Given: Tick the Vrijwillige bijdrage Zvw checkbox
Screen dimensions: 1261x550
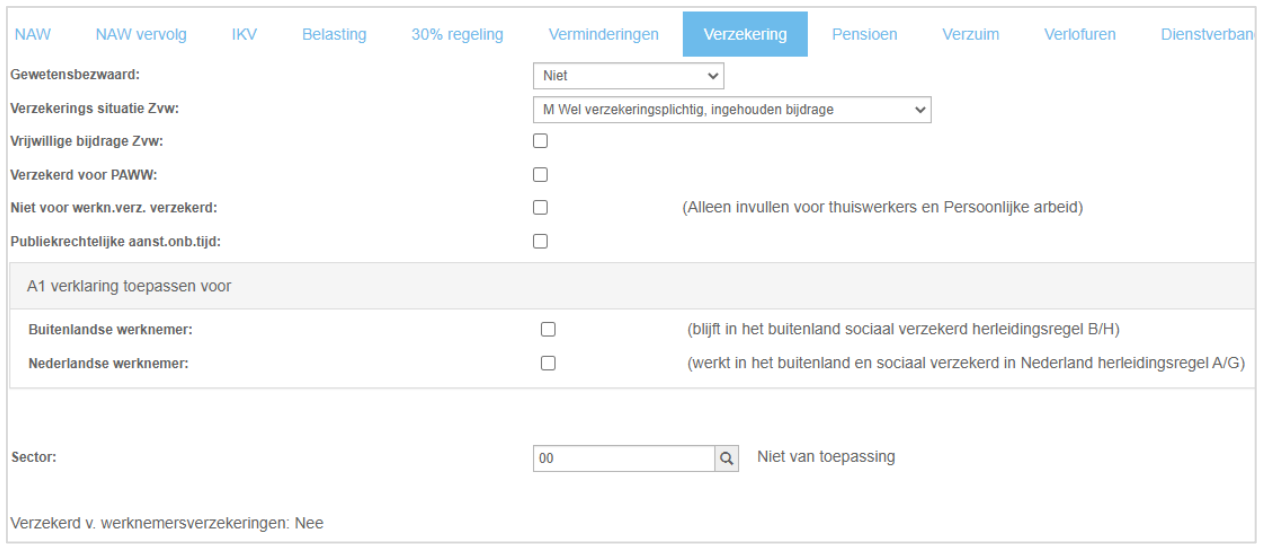Looking at the screenshot, I should pos(540,141).
